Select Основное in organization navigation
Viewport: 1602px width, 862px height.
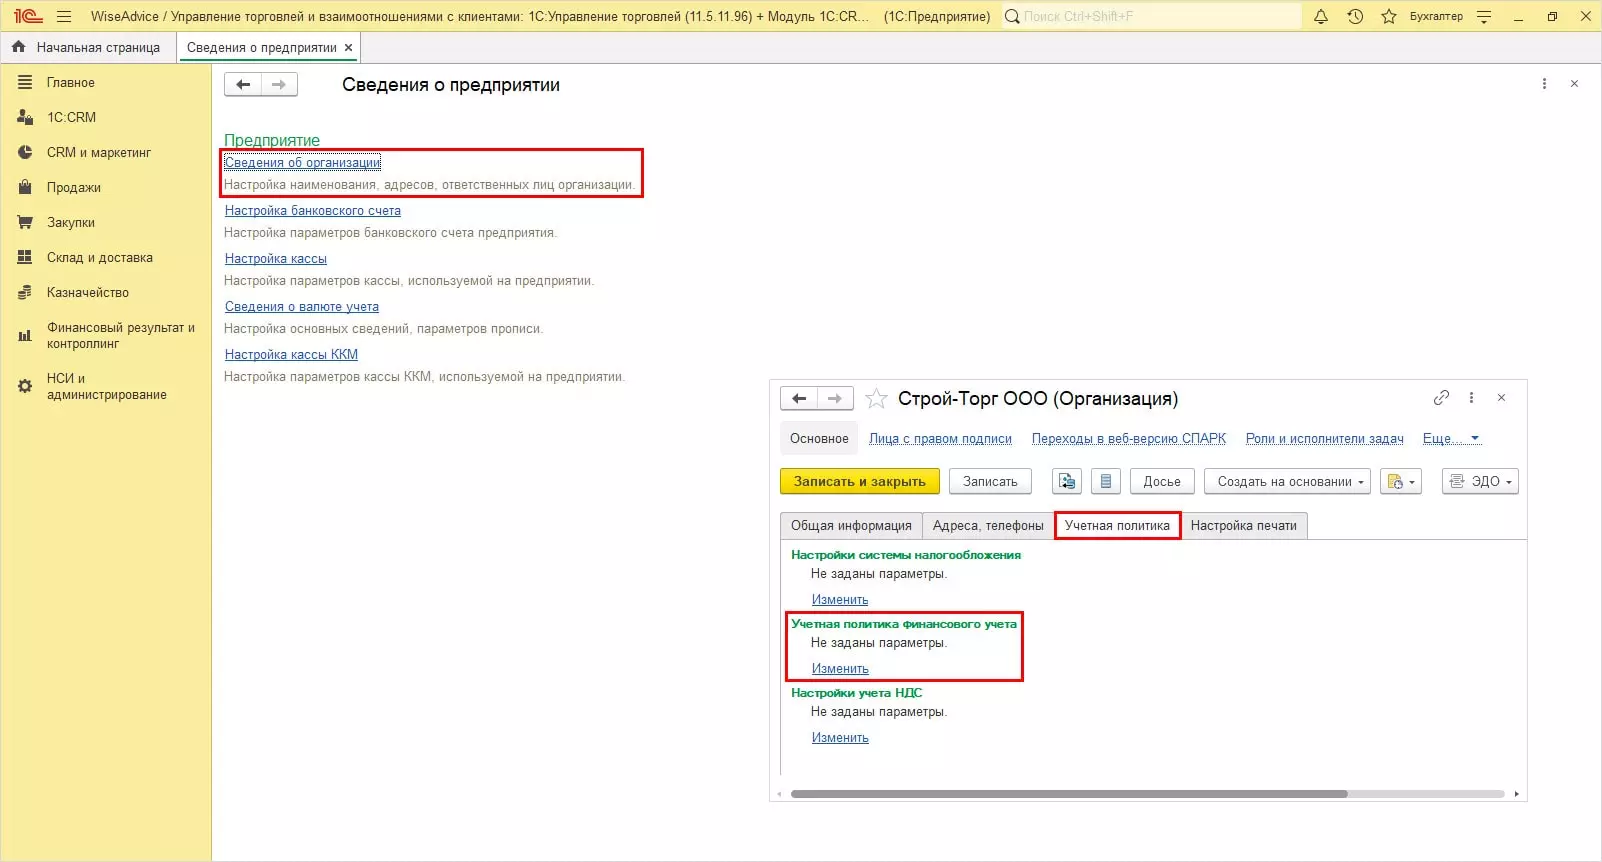point(819,438)
